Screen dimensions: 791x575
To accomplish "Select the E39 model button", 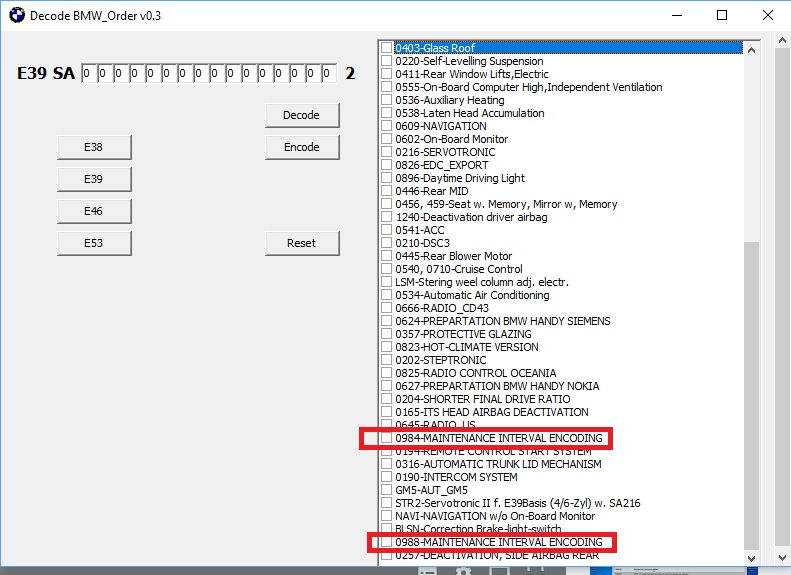I will click(93, 179).
